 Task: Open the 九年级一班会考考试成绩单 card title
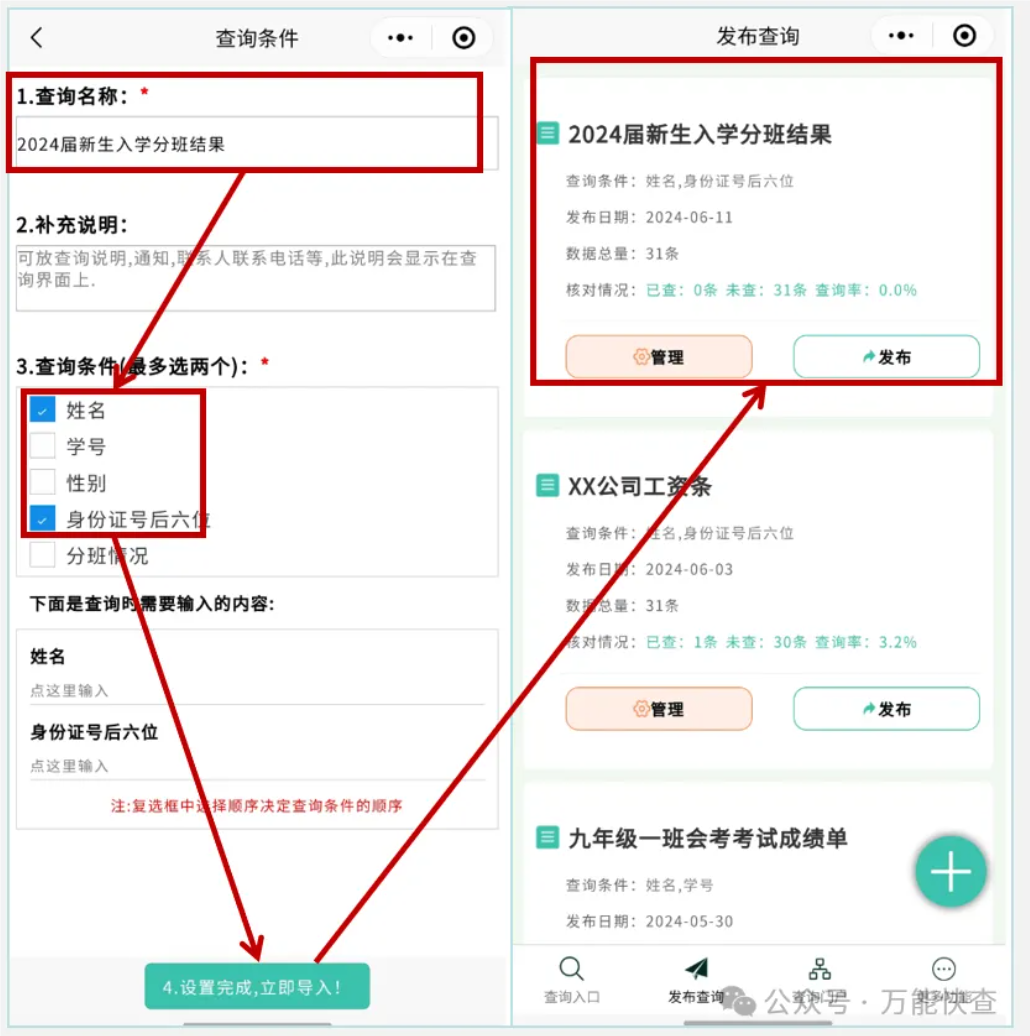point(708,838)
